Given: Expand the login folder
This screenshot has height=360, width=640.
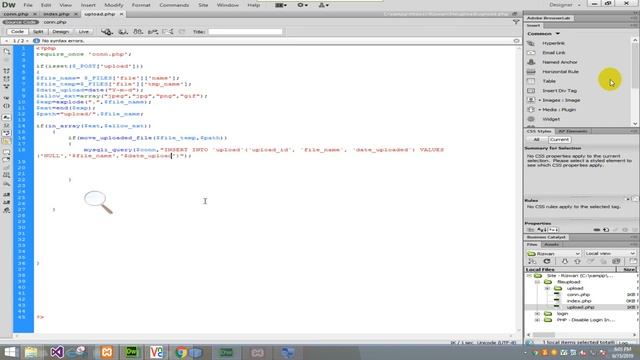Looking at the screenshot, I should point(537,313).
